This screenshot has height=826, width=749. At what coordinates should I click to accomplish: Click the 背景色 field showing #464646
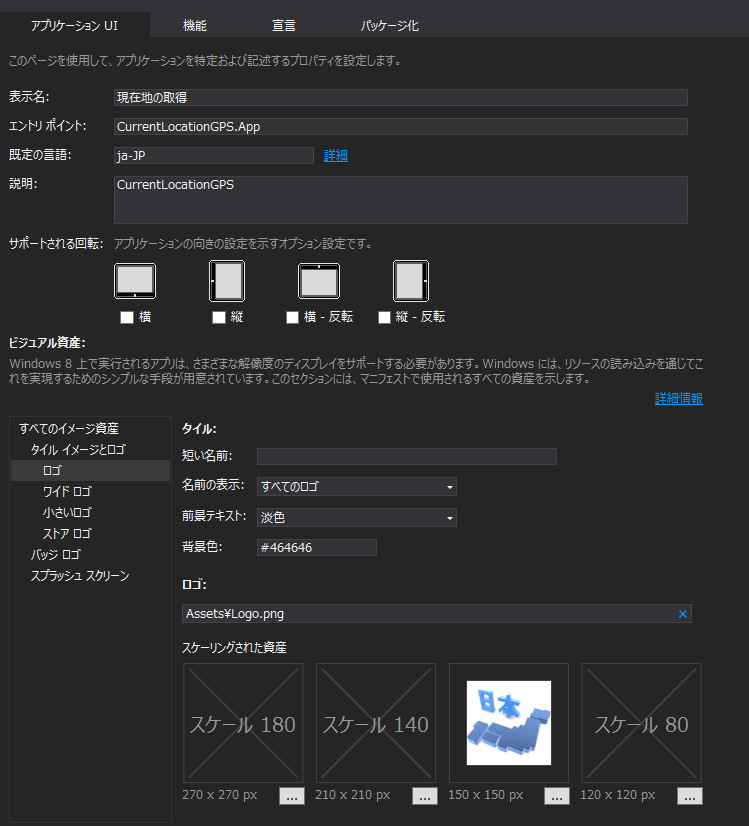tap(317, 547)
